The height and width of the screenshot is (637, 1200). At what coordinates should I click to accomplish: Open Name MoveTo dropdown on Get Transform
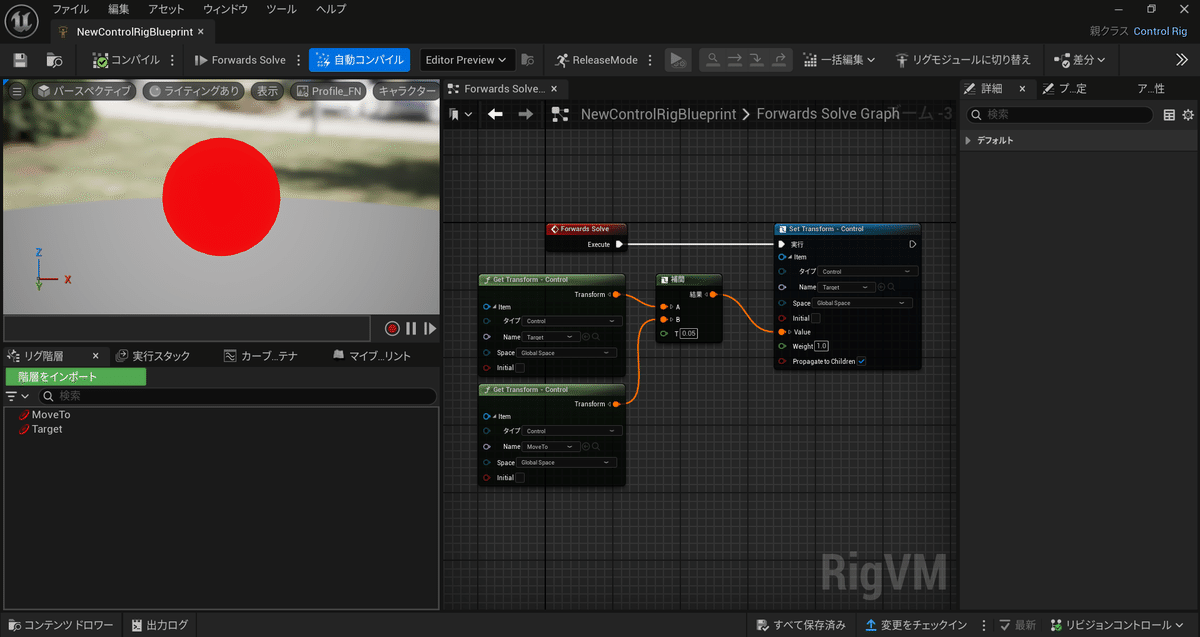pos(552,446)
